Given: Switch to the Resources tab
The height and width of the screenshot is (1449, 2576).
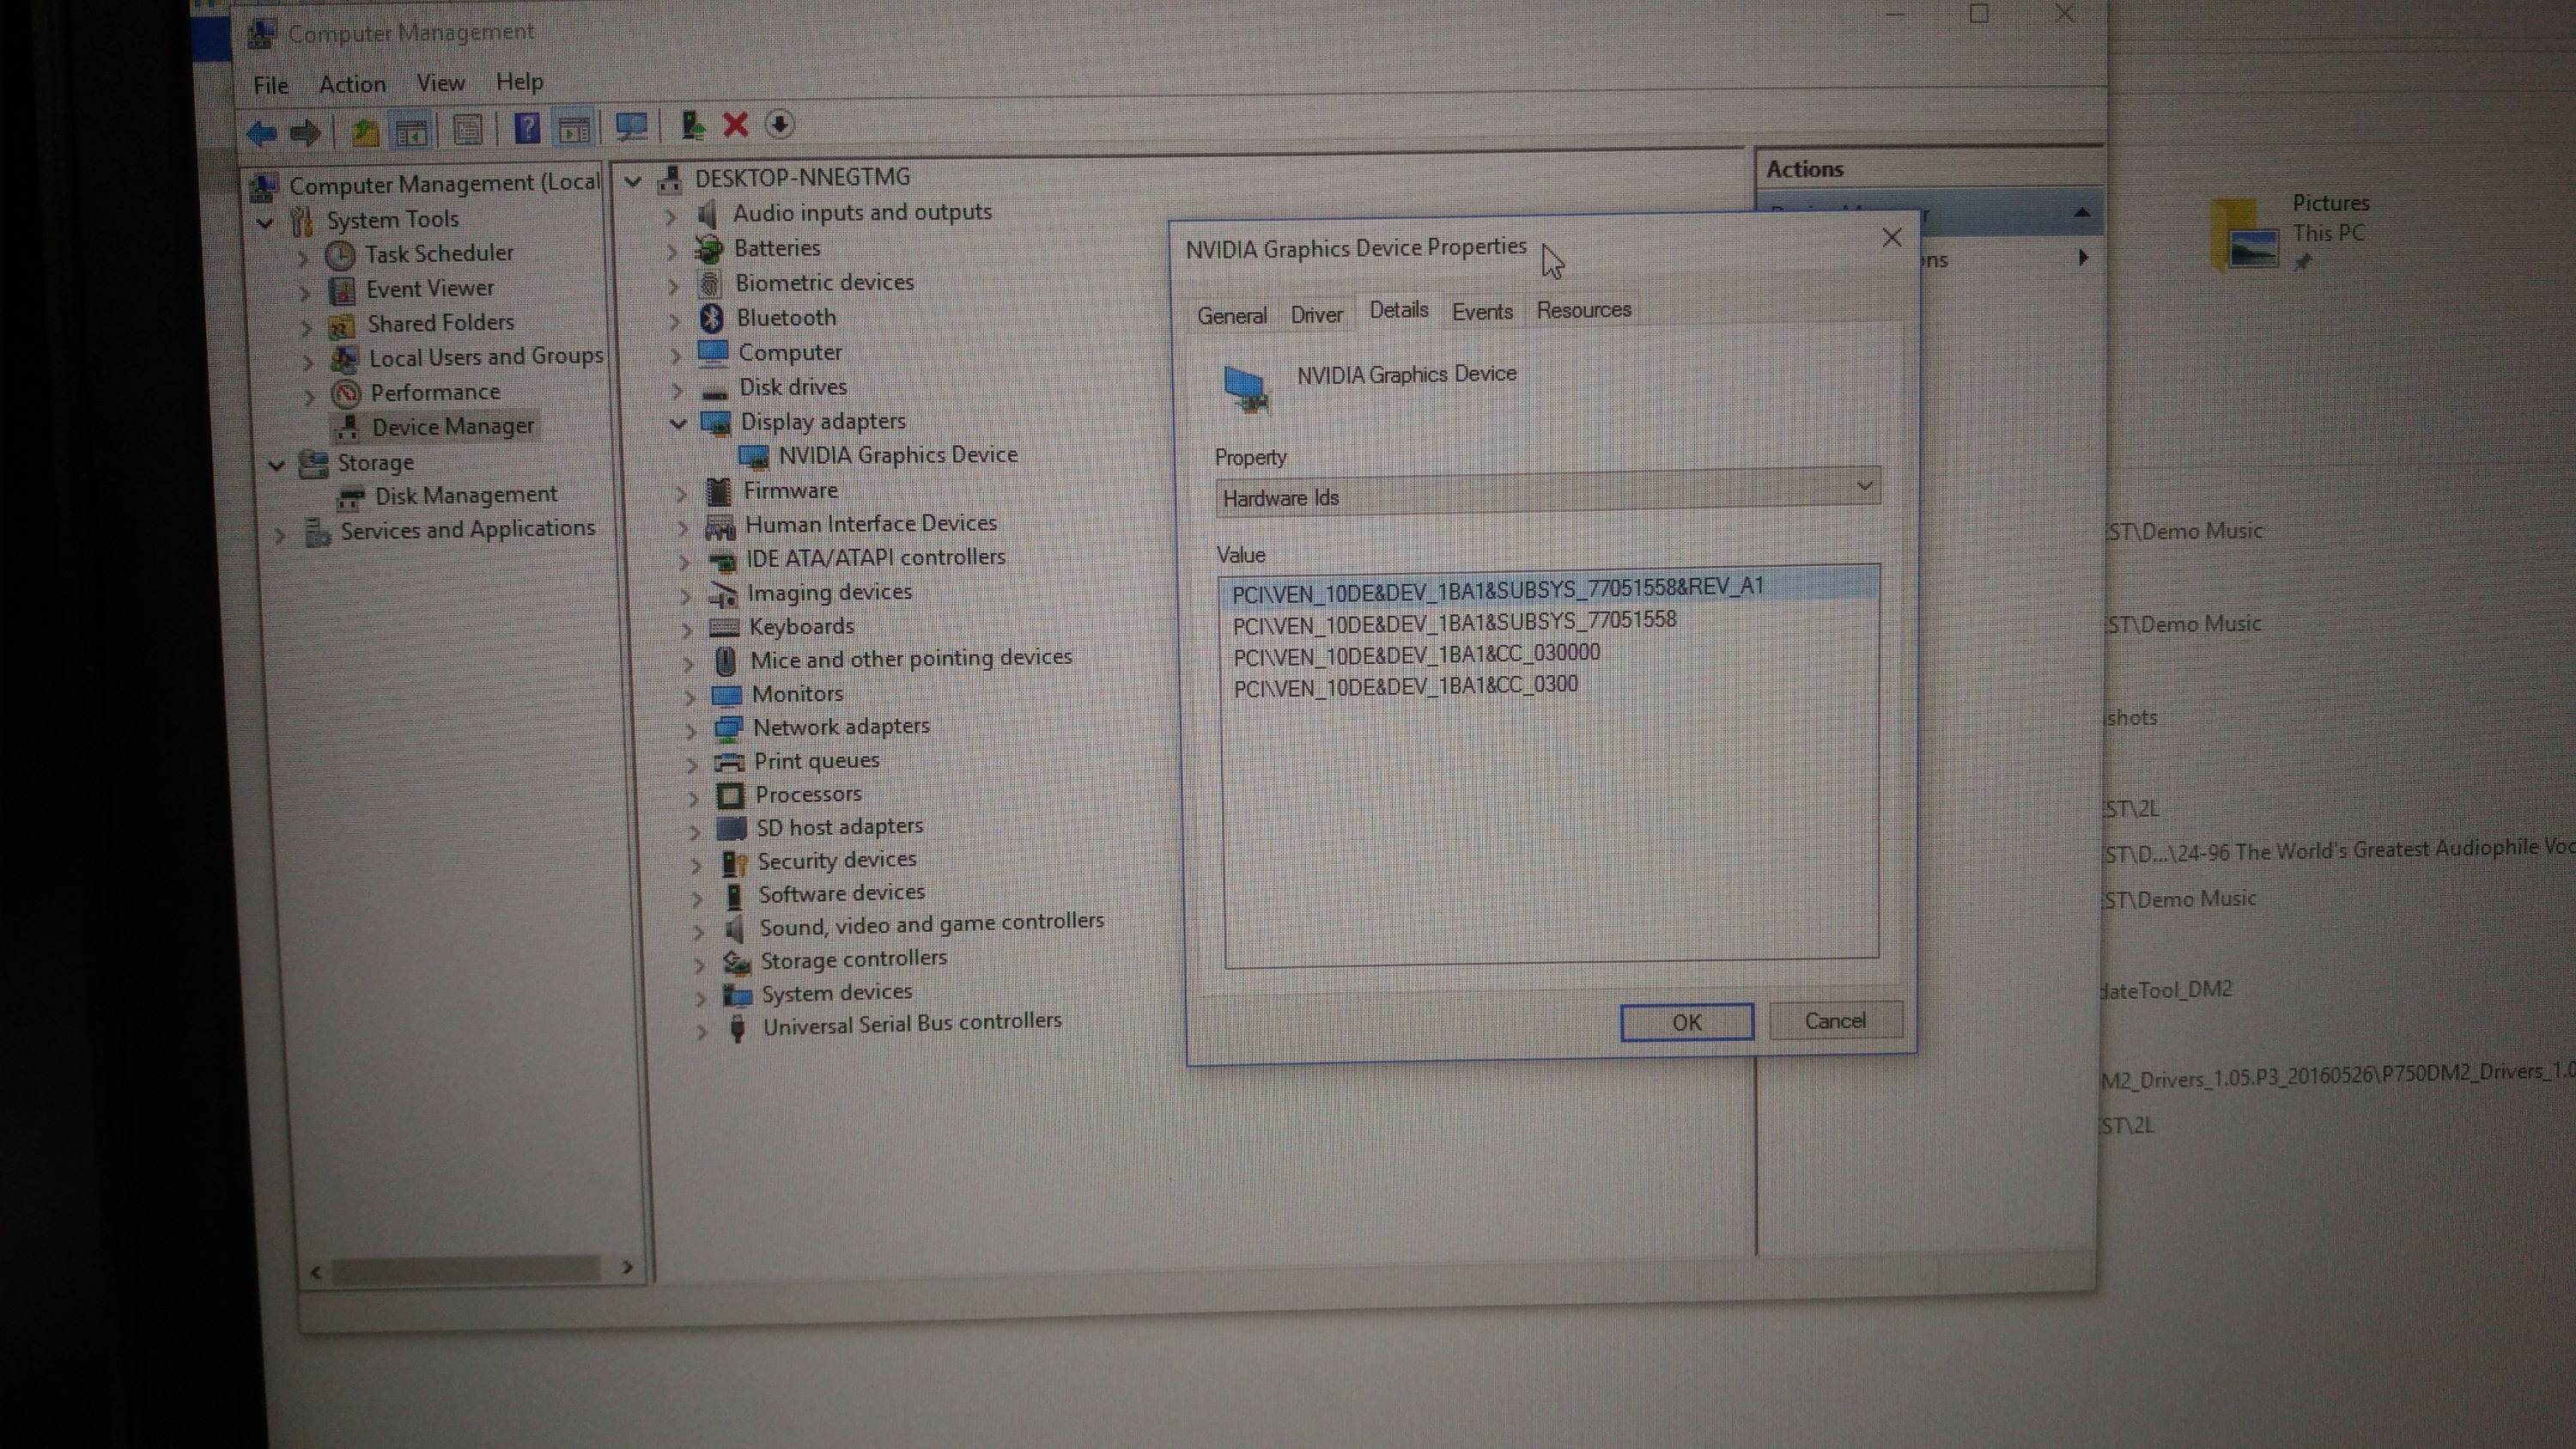Looking at the screenshot, I should click(x=1583, y=310).
